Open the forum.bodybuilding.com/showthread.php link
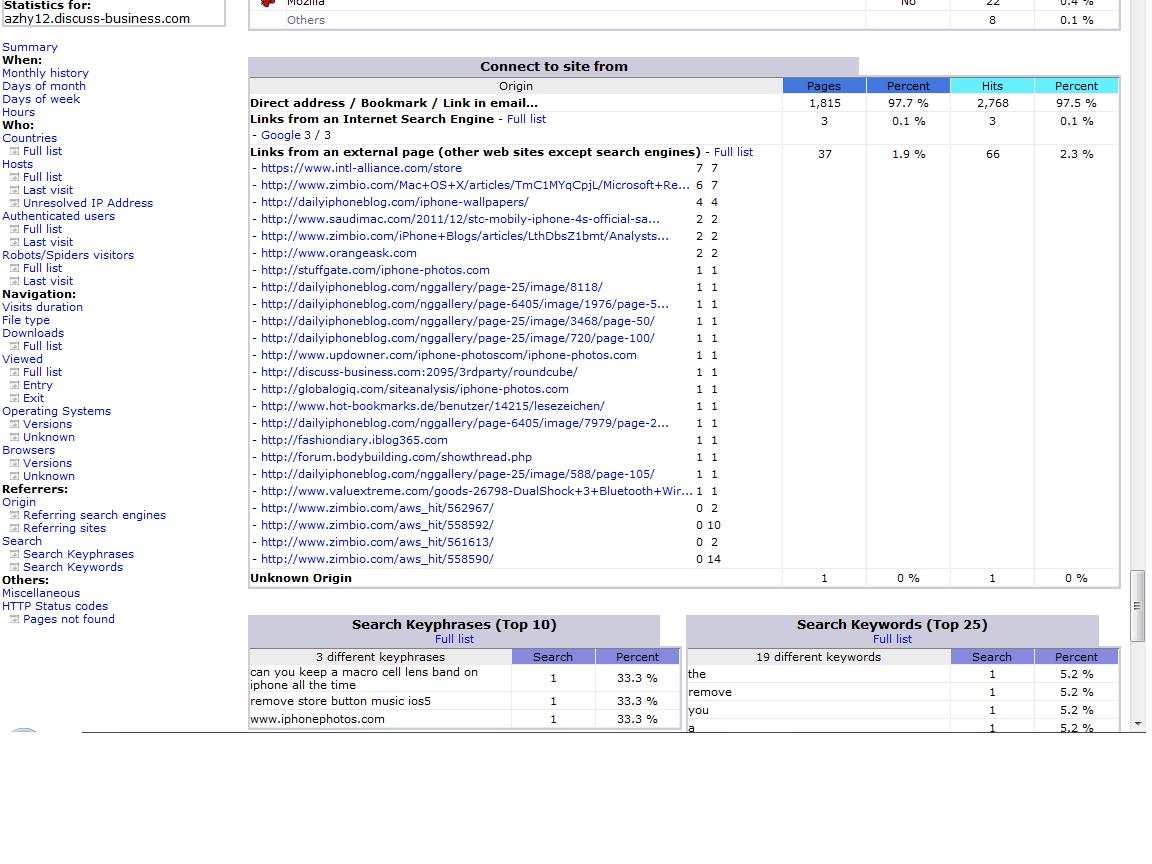1152x864 pixels. pyautogui.click(x=396, y=457)
